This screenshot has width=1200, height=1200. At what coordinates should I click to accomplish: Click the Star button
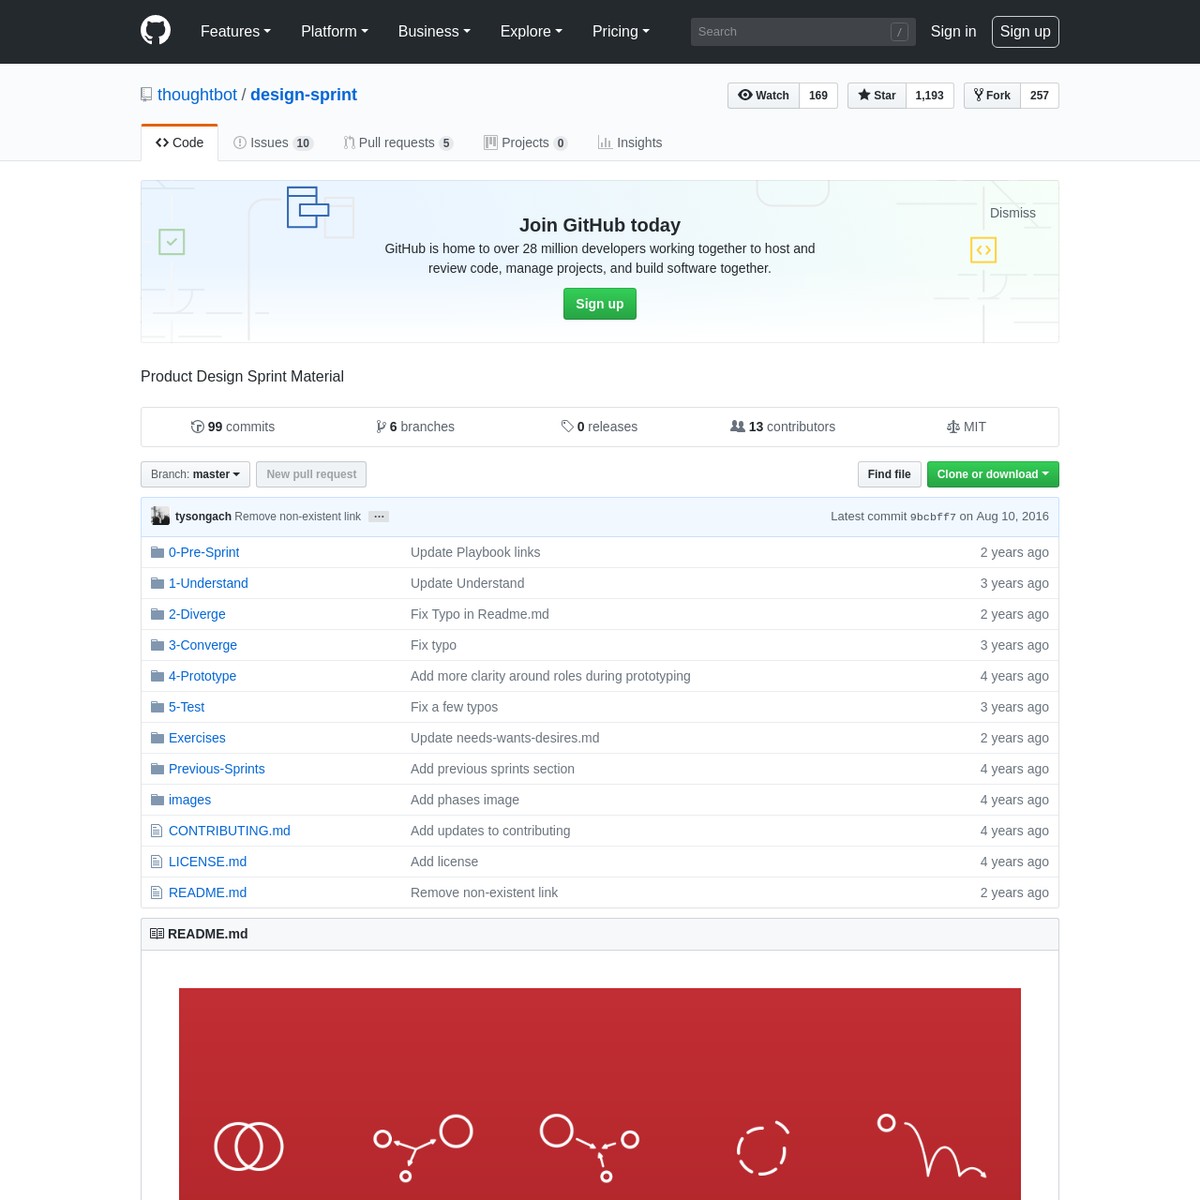[877, 96]
